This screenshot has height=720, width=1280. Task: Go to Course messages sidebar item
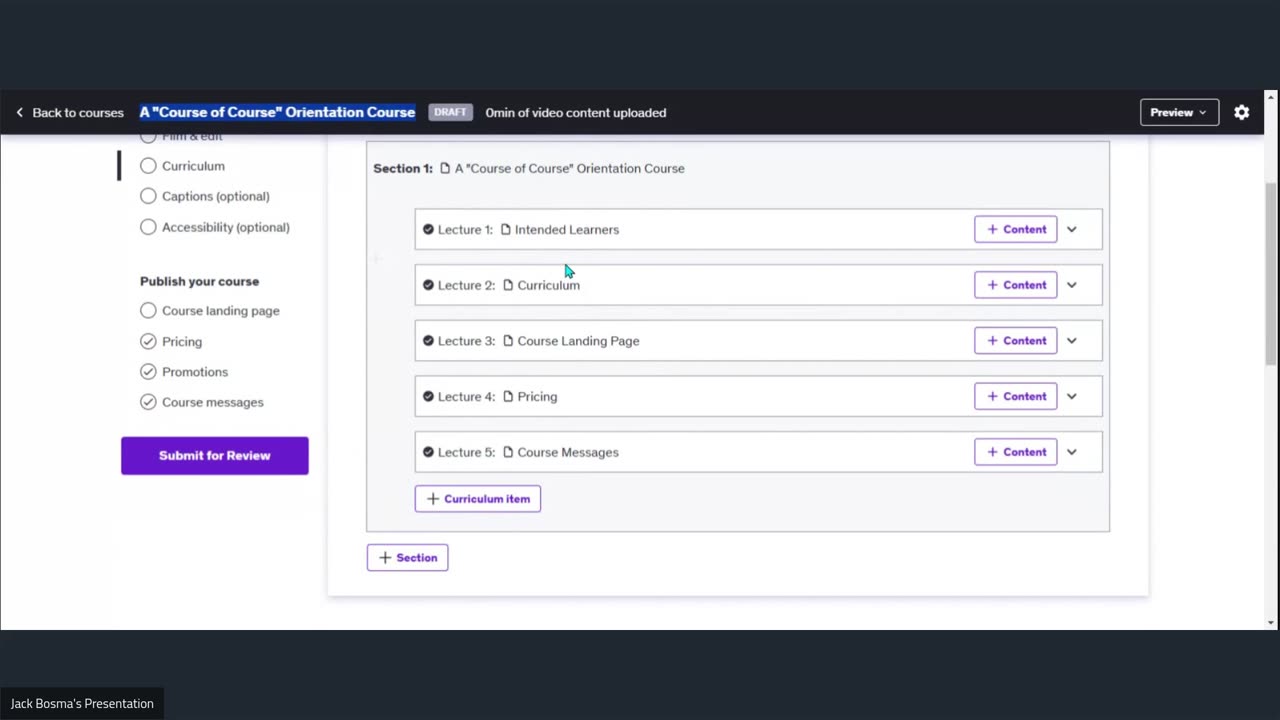[213, 402]
